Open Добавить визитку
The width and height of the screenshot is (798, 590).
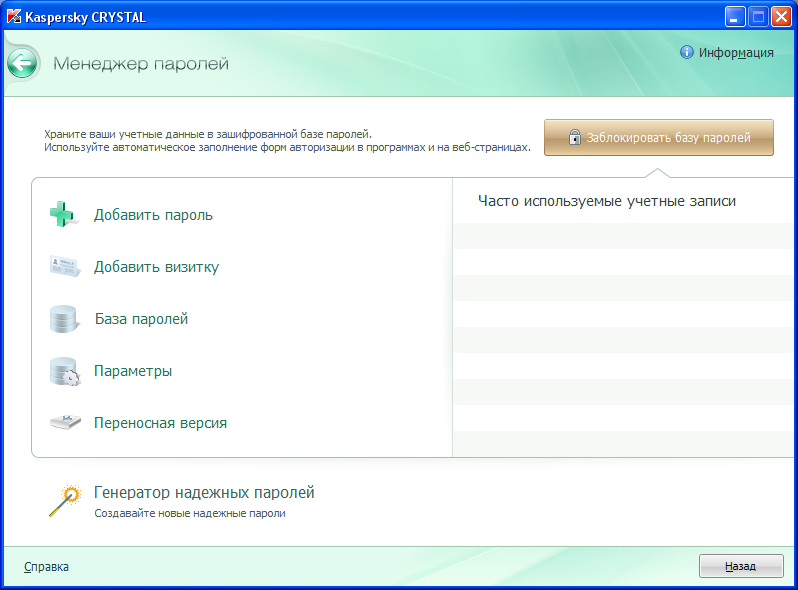[x=156, y=267]
